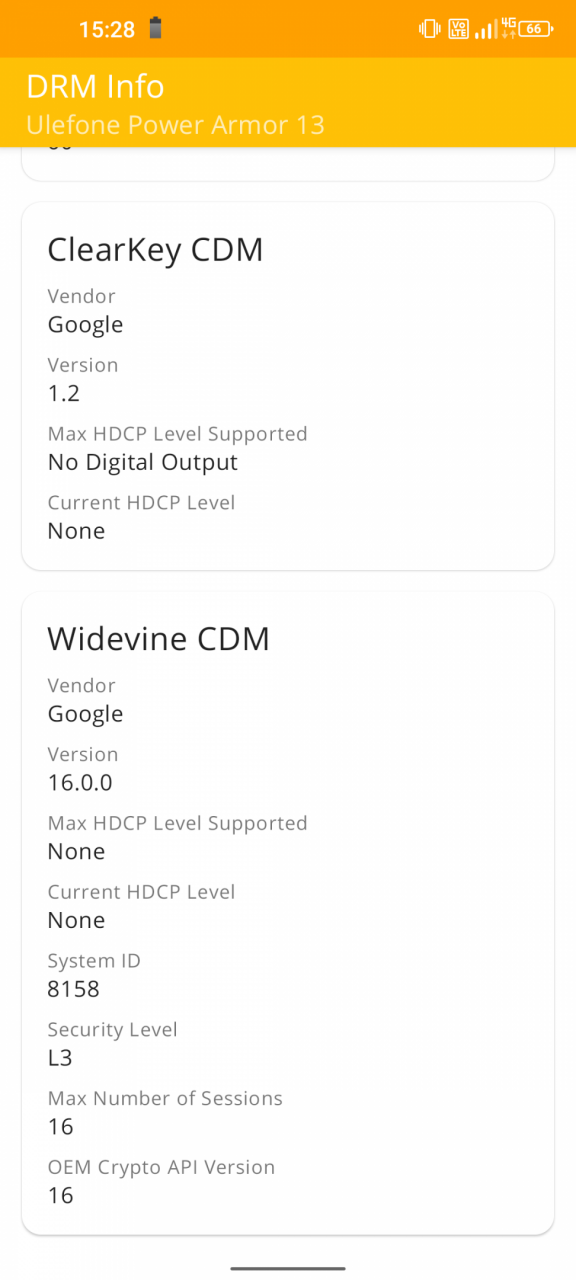The image size is (576, 1280).
Task: Tap the OEM Crypto API Version label
Action: click(x=161, y=1167)
